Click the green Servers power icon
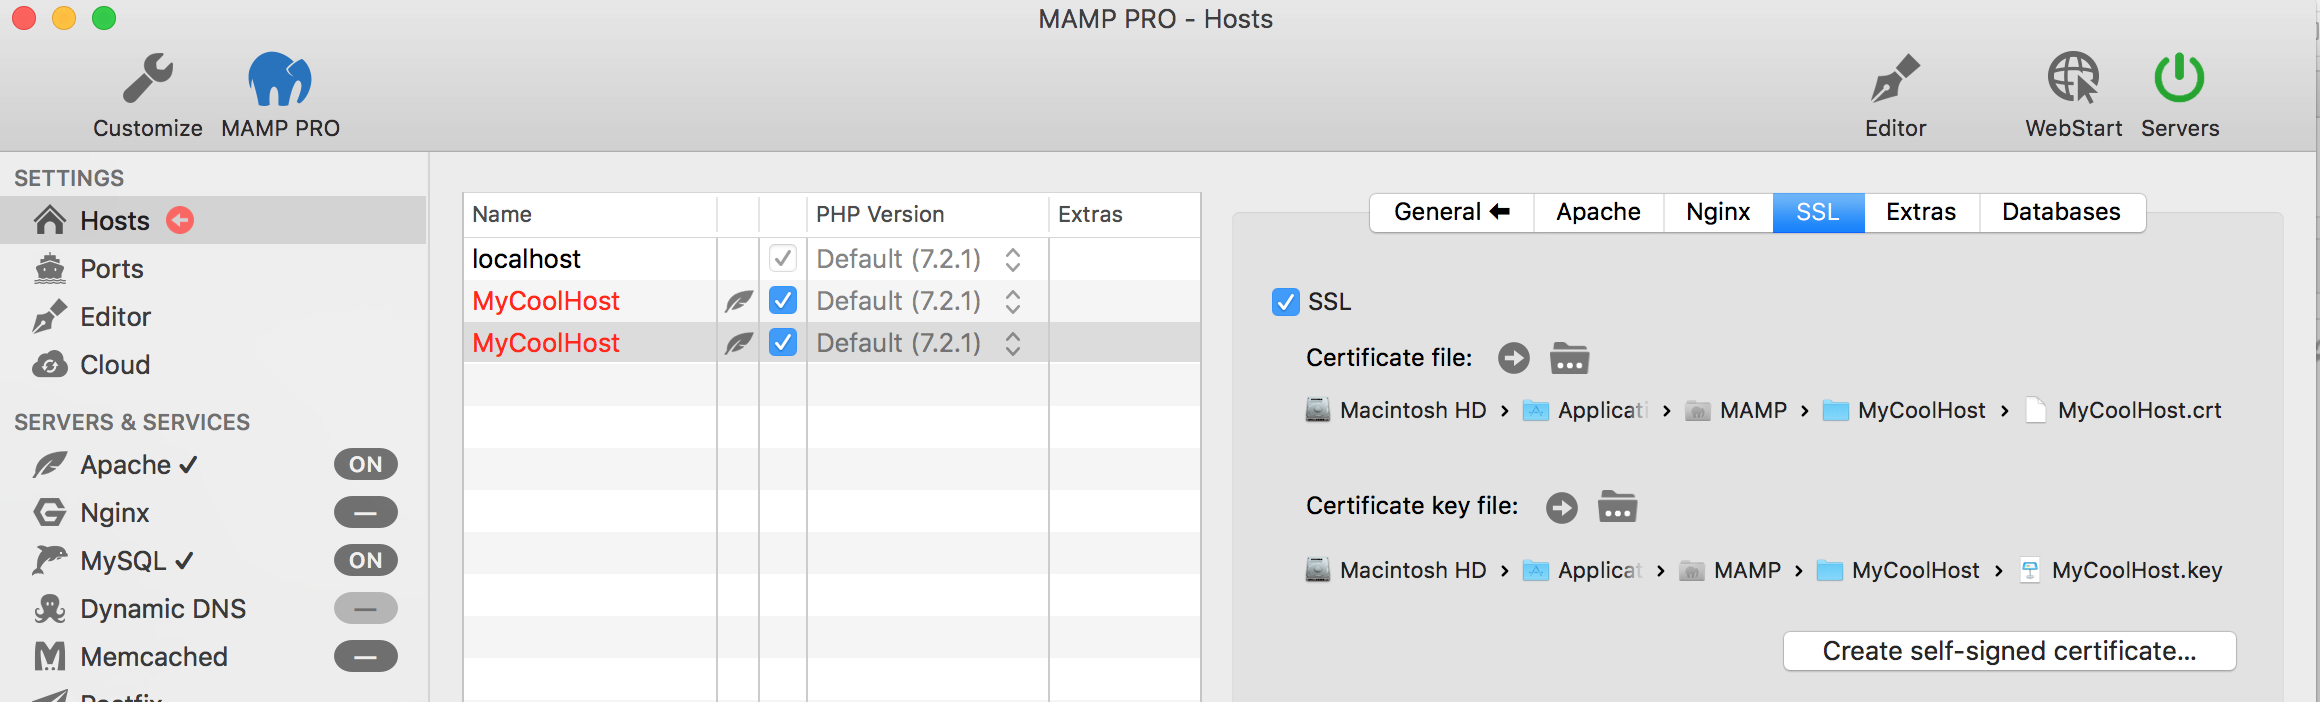The image size is (2320, 702). 2179,79
